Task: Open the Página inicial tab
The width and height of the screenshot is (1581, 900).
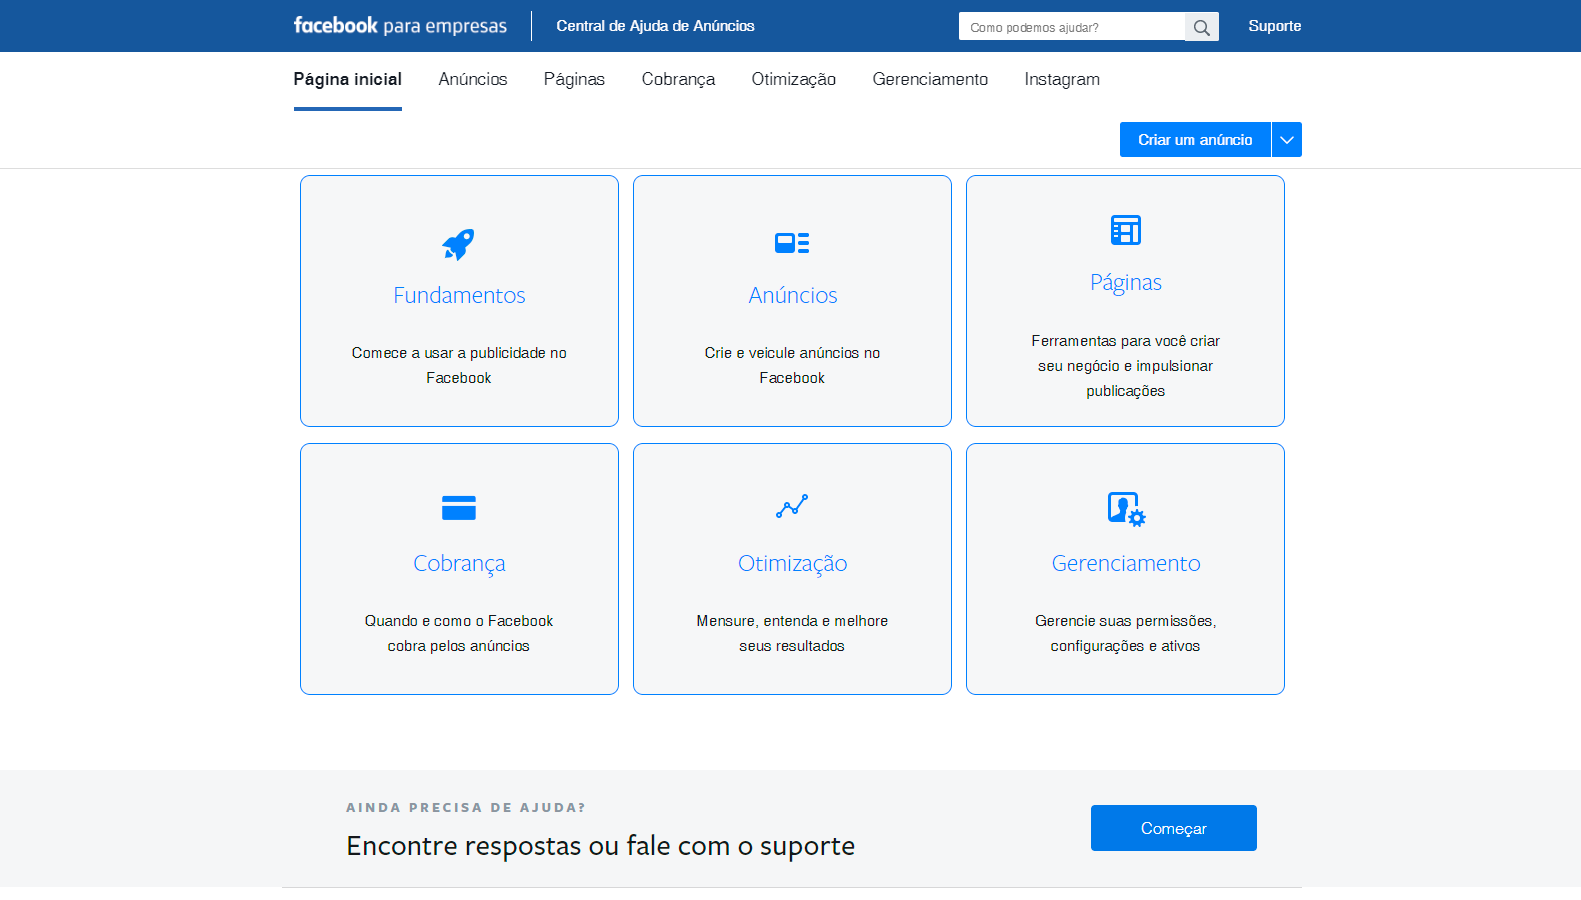Action: (x=348, y=79)
